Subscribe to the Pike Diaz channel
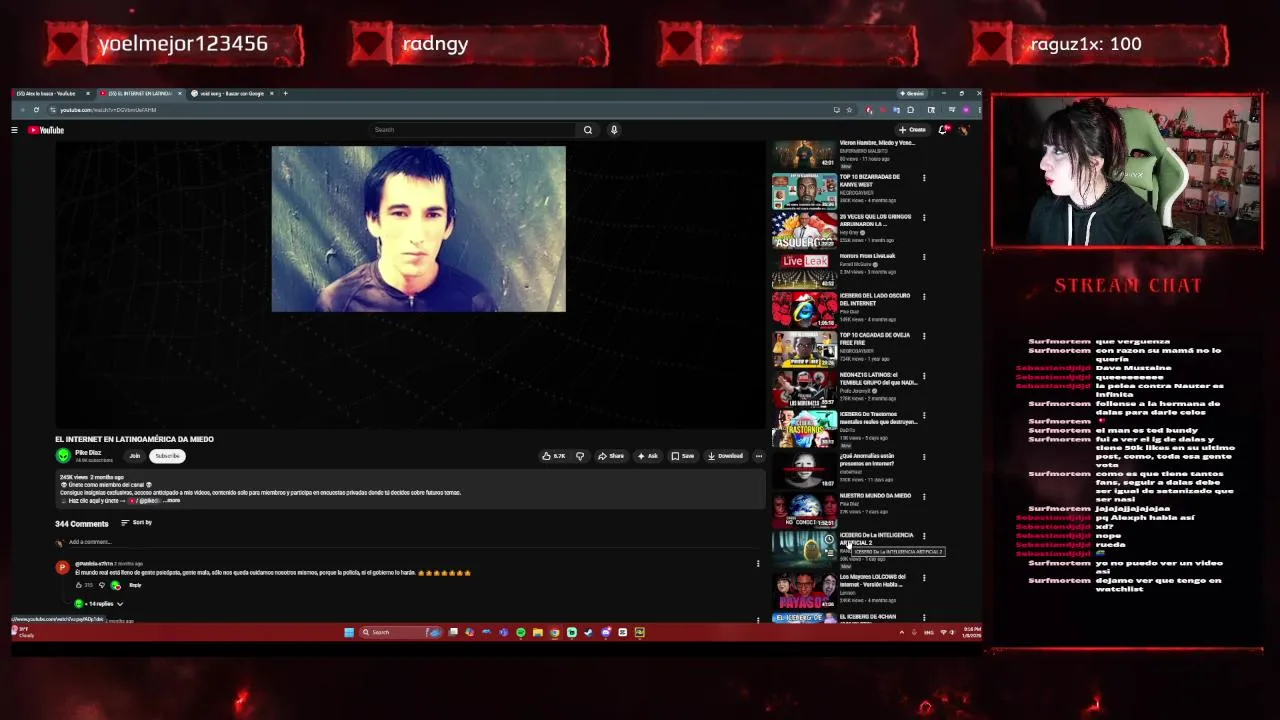 click(x=167, y=456)
